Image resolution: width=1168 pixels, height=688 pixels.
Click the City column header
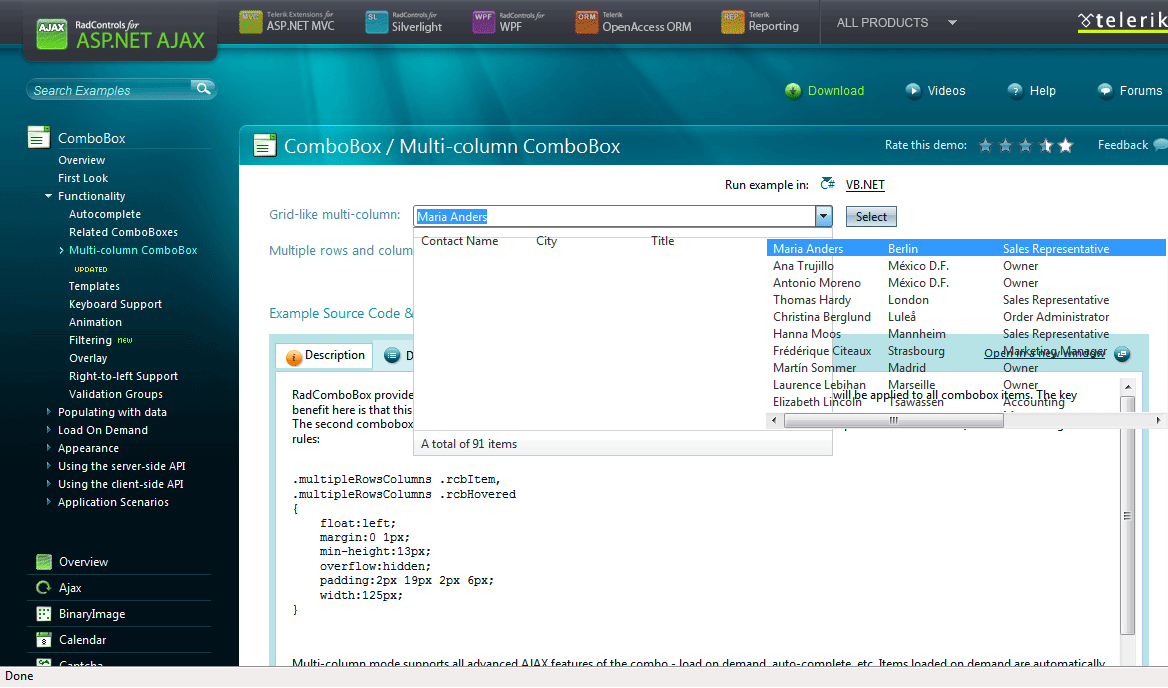(546, 241)
